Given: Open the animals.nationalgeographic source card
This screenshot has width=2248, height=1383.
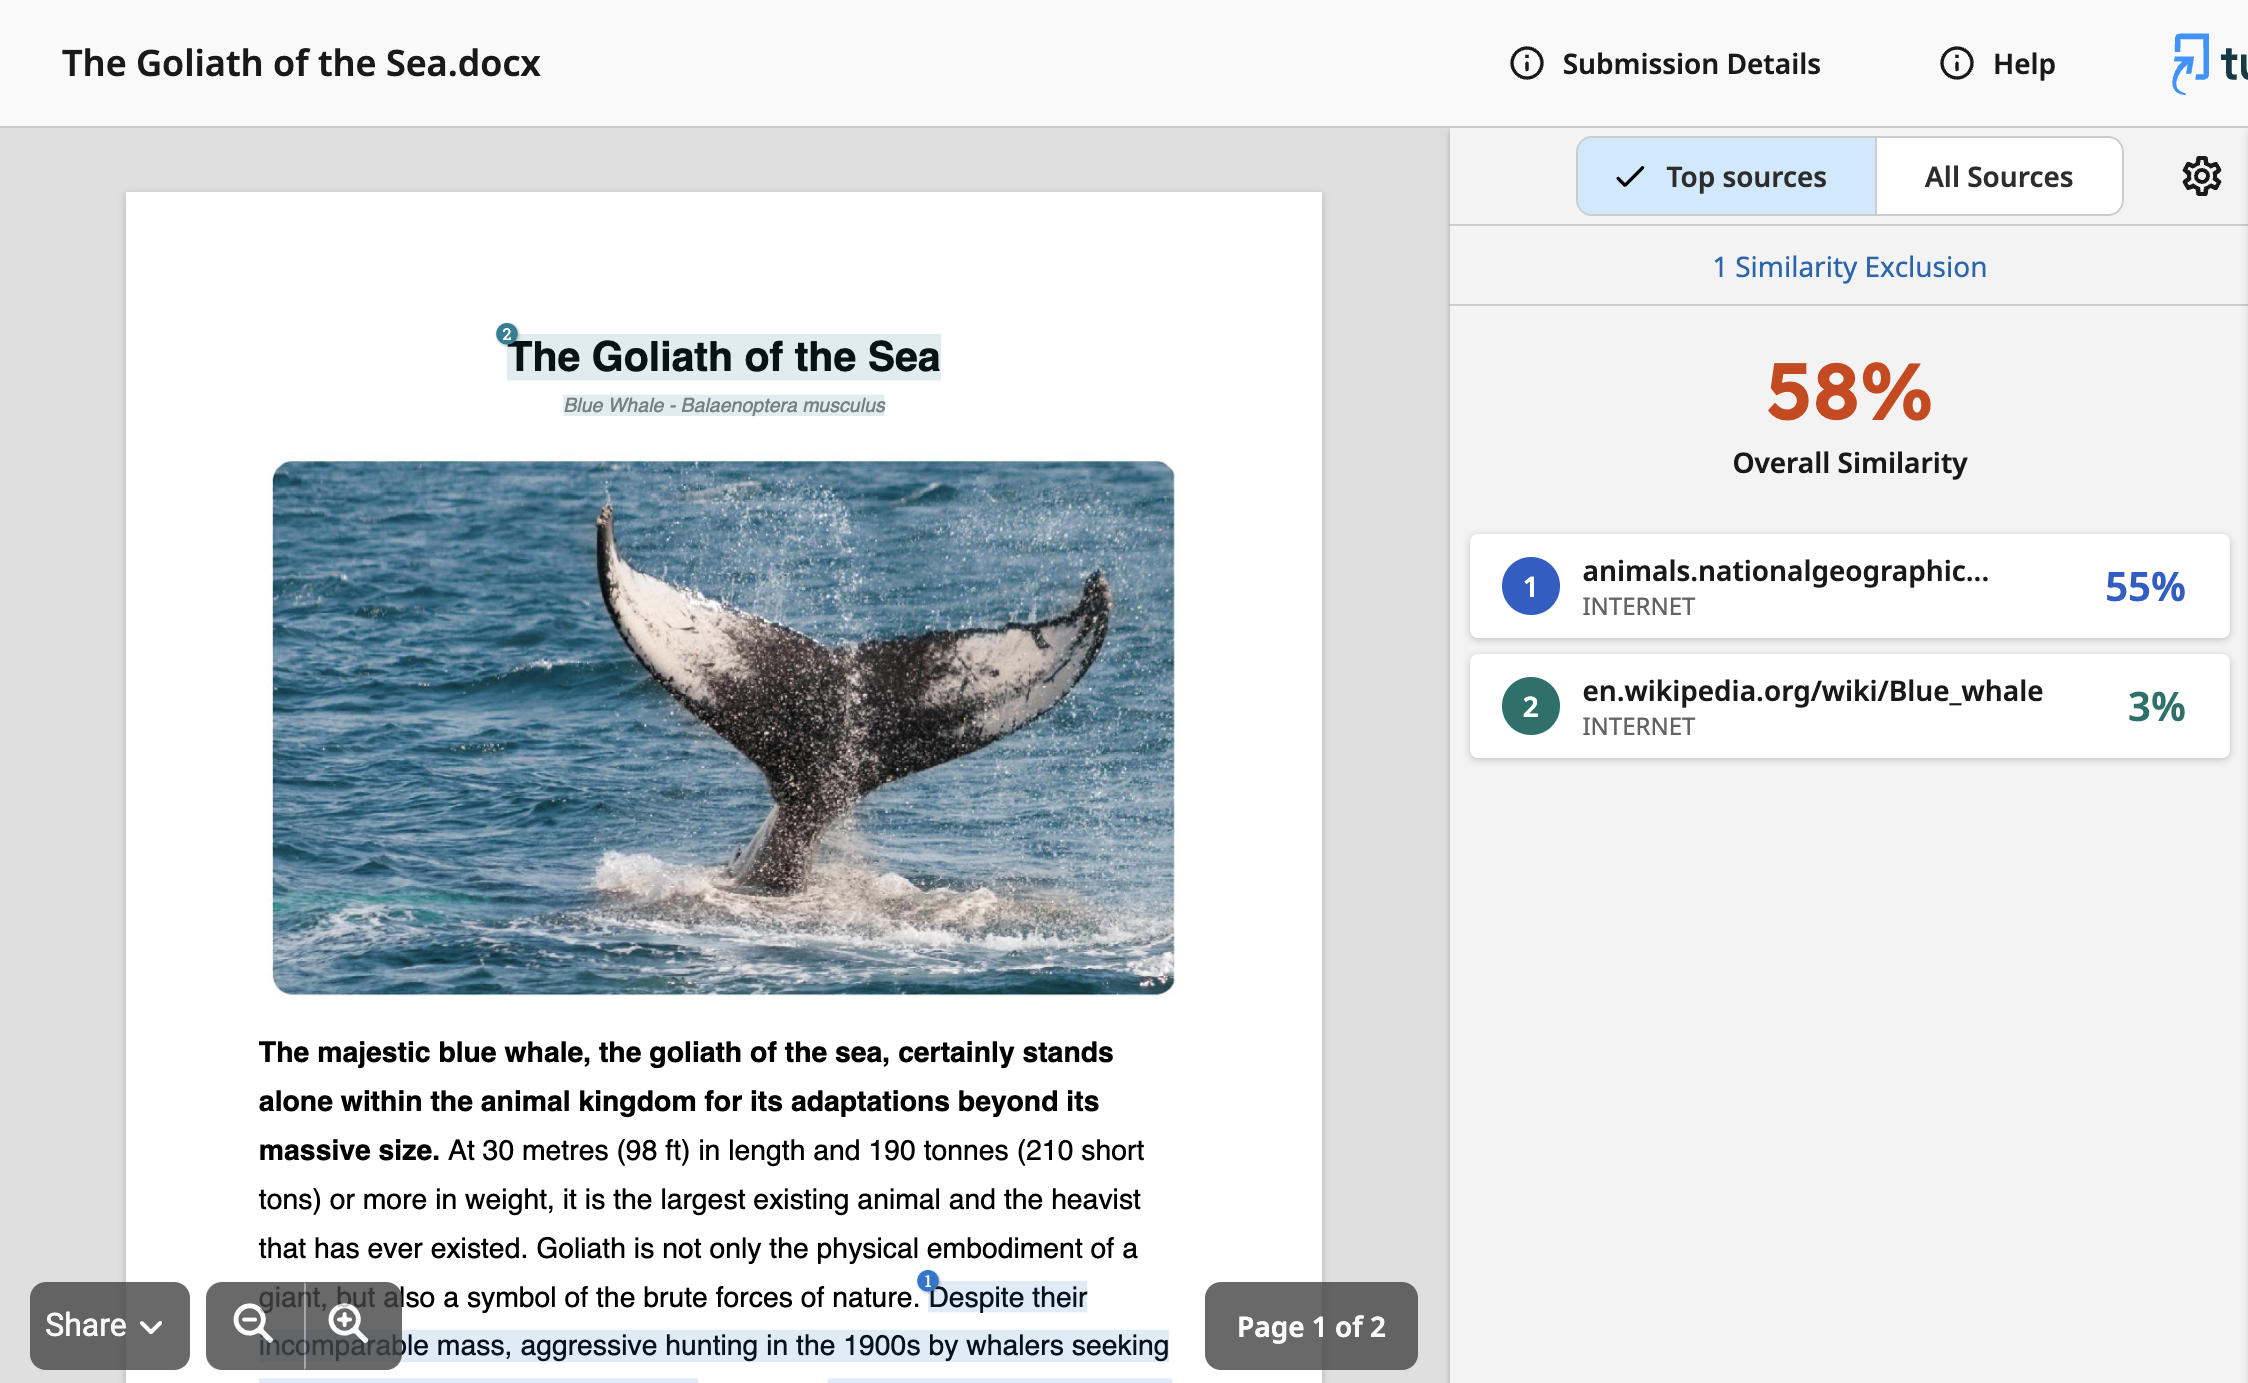Looking at the screenshot, I should pyautogui.click(x=1849, y=586).
